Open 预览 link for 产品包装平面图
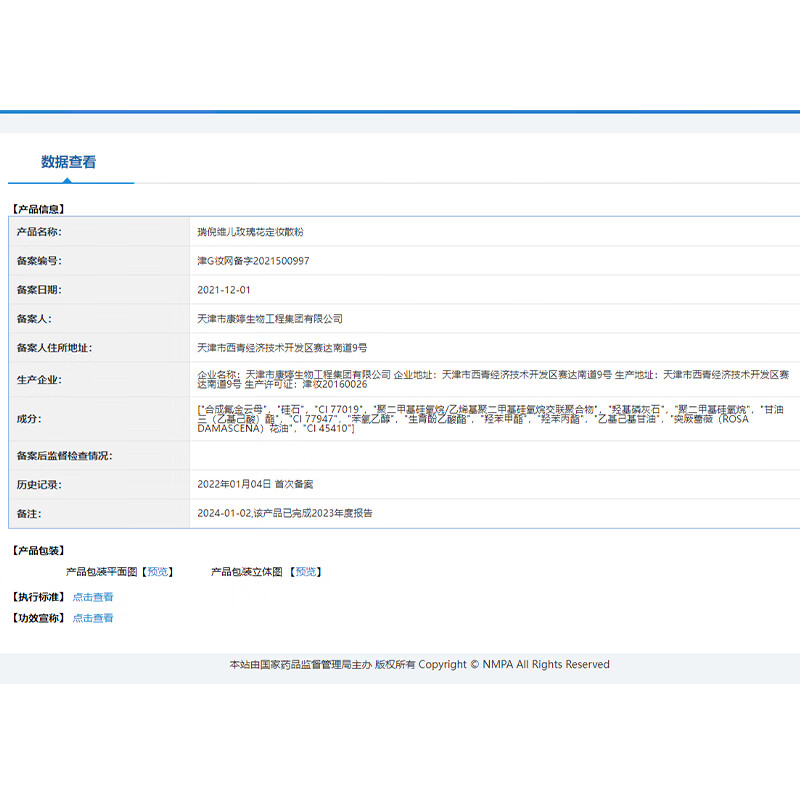This screenshot has width=800, height=800. [x=158, y=572]
